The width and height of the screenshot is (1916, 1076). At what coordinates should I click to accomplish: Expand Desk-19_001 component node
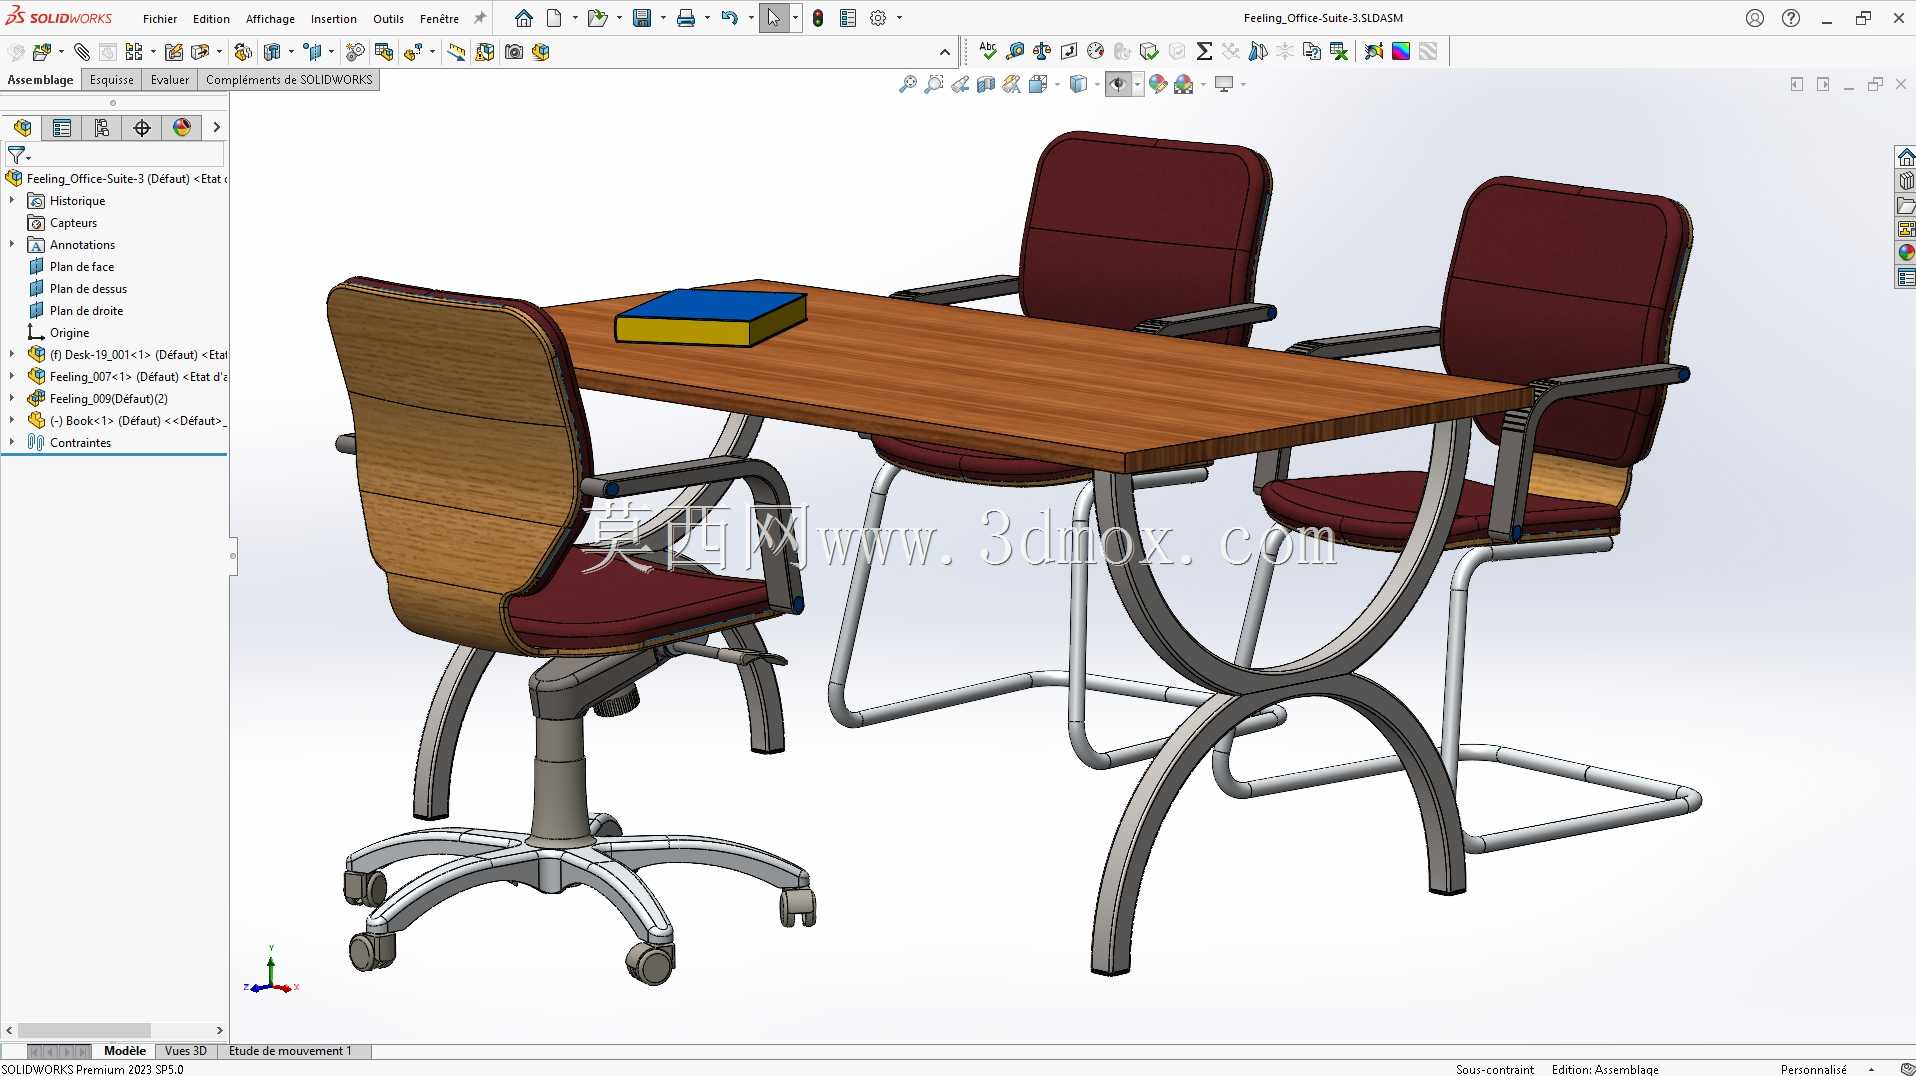click(12, 354)
